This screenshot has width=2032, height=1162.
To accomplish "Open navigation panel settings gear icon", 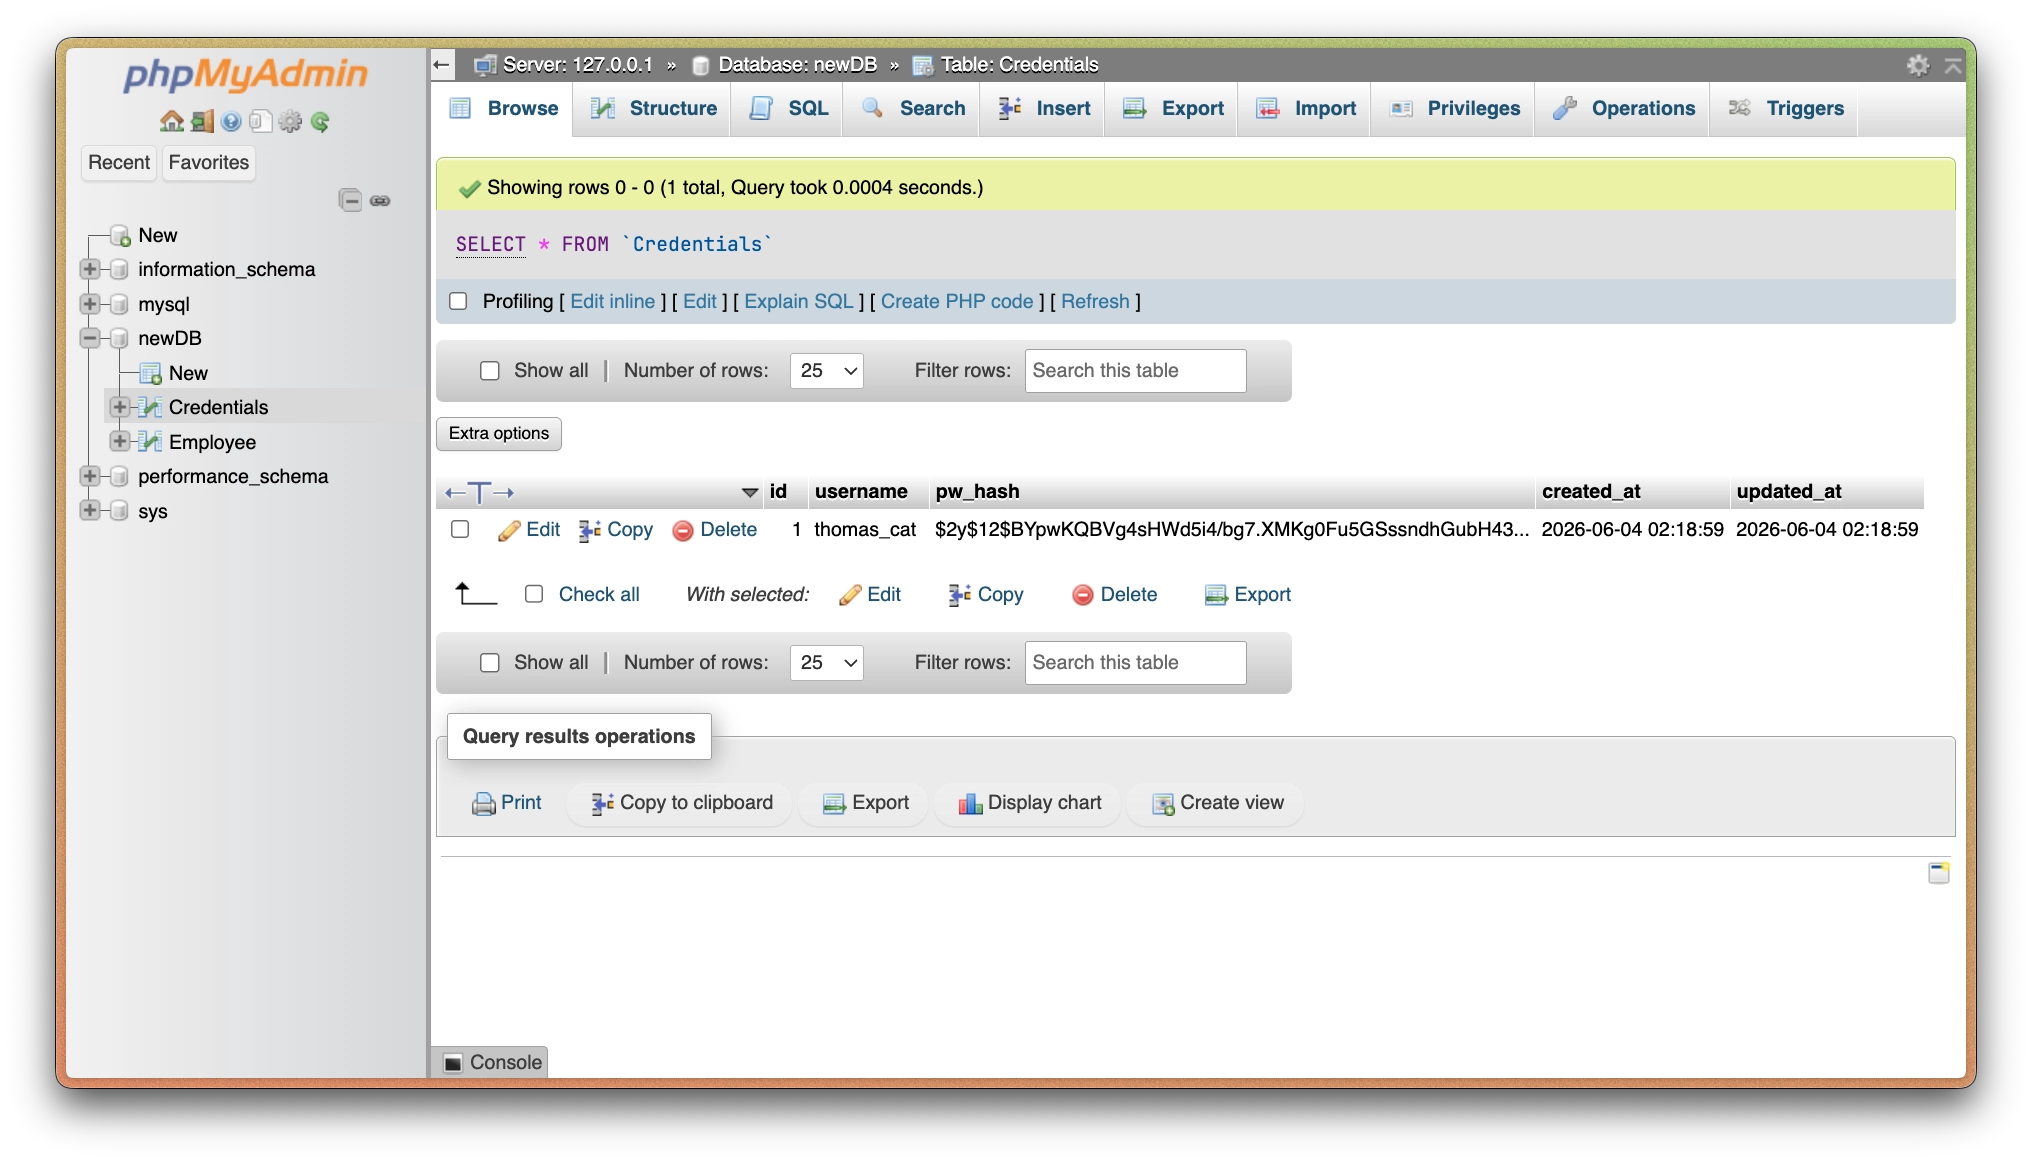I will 290,122.
